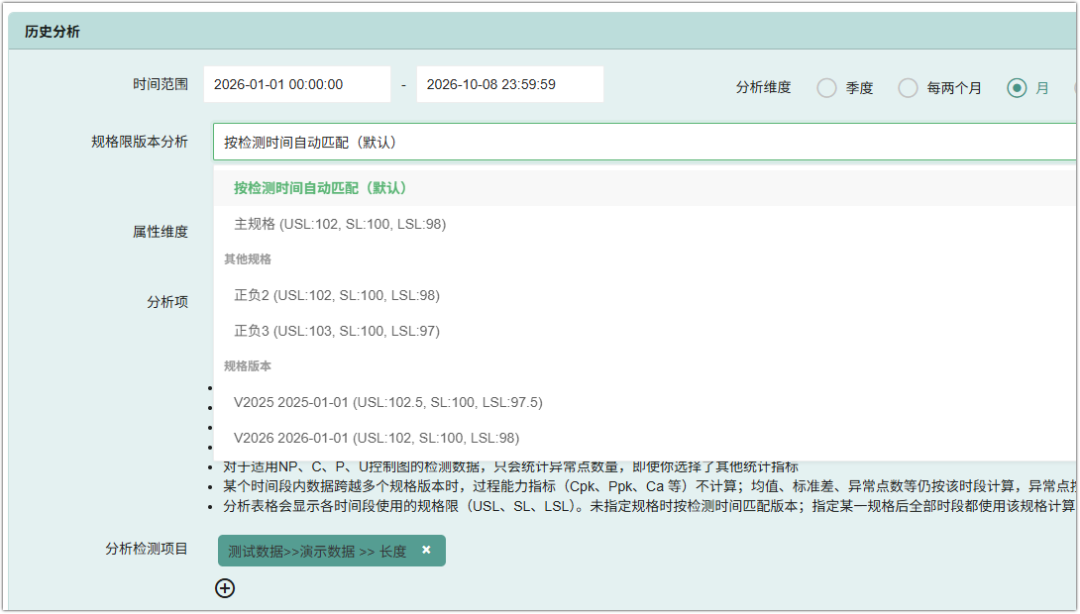Remove the 测试数据>>演示数据>>长度 tag with its x
Screen dimensions: 1080x614
pyautogui.click(x=426, y=550)
